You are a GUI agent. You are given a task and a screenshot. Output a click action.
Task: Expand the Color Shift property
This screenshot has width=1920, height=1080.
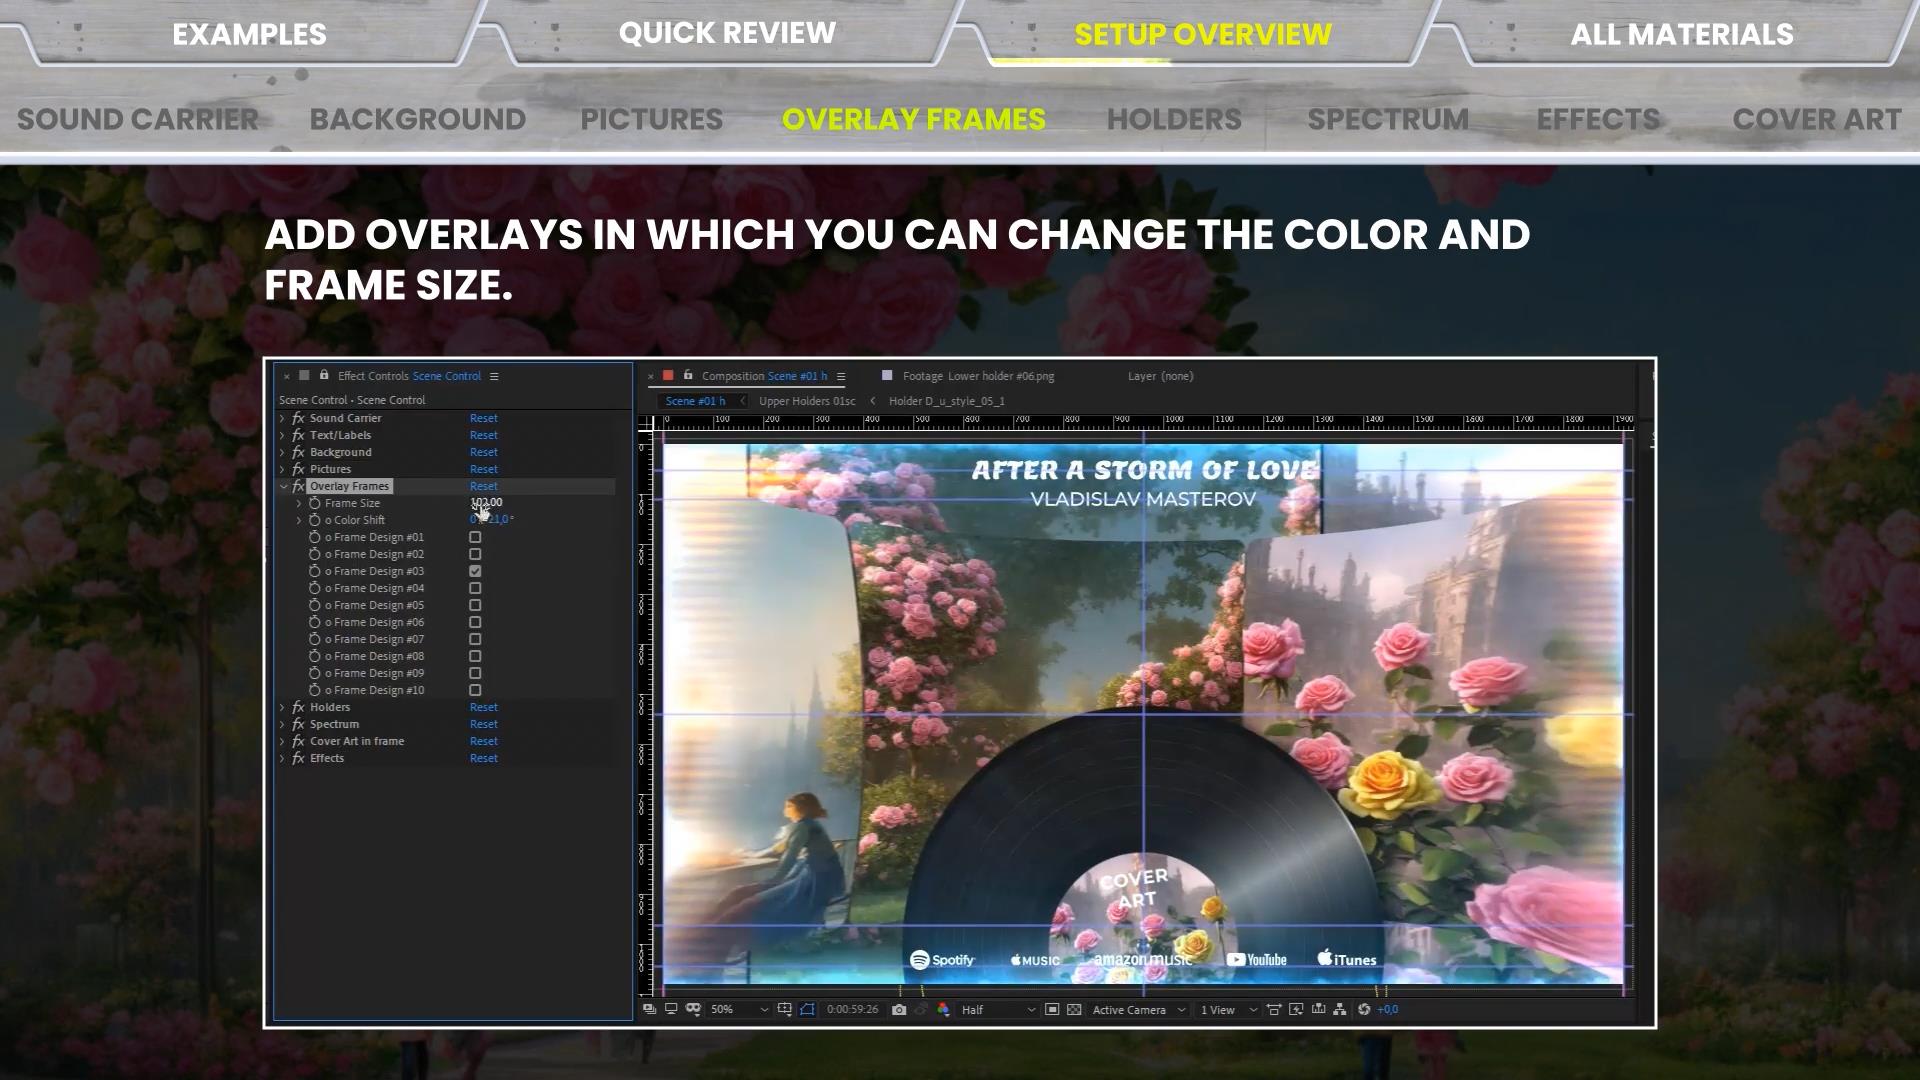pos(298,520)
